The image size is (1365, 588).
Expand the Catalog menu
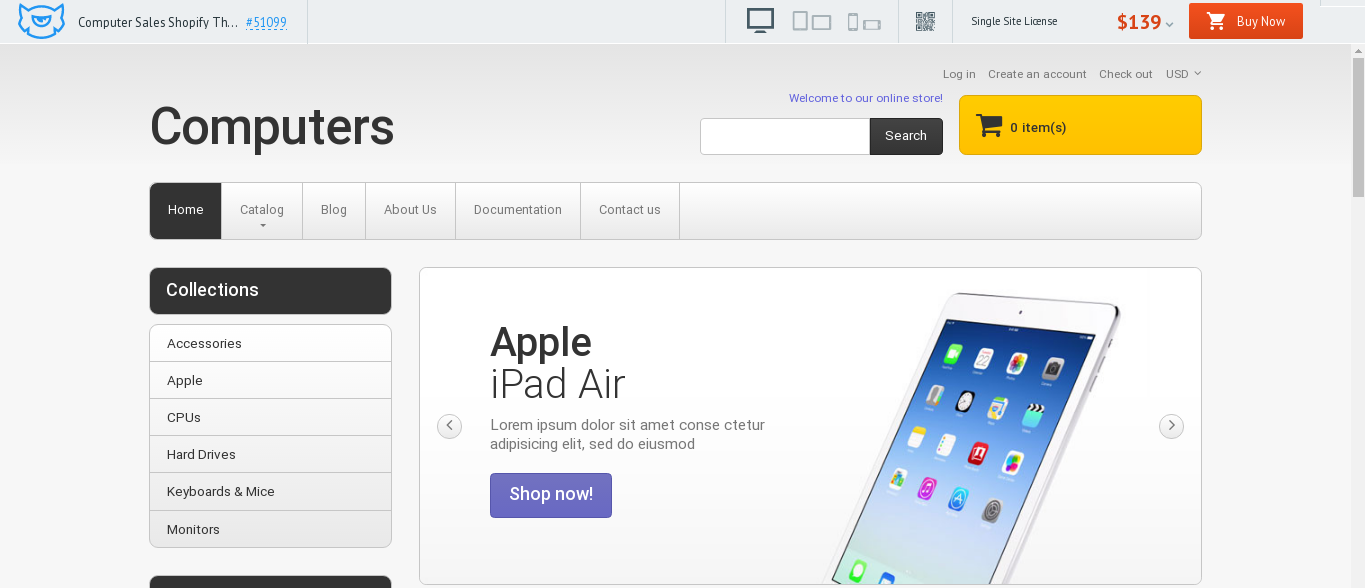coord(262,211)
